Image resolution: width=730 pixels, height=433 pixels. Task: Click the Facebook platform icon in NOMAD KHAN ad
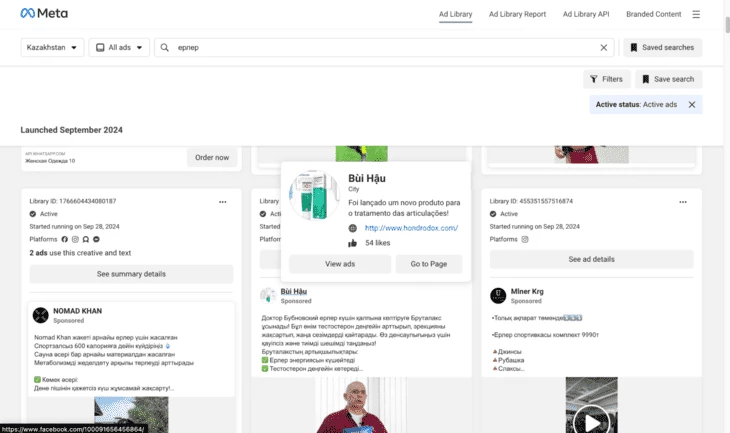tap(65, 239)
